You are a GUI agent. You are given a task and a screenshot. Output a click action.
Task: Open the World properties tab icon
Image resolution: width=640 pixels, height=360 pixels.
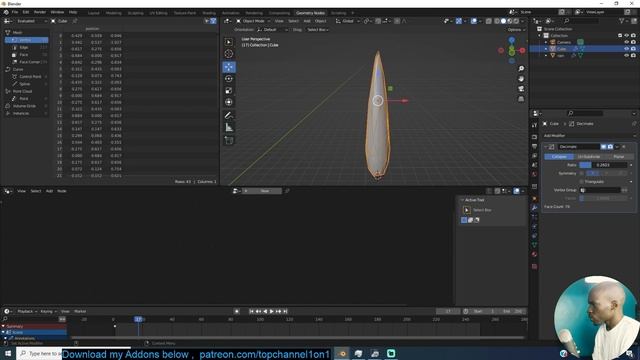535,174
